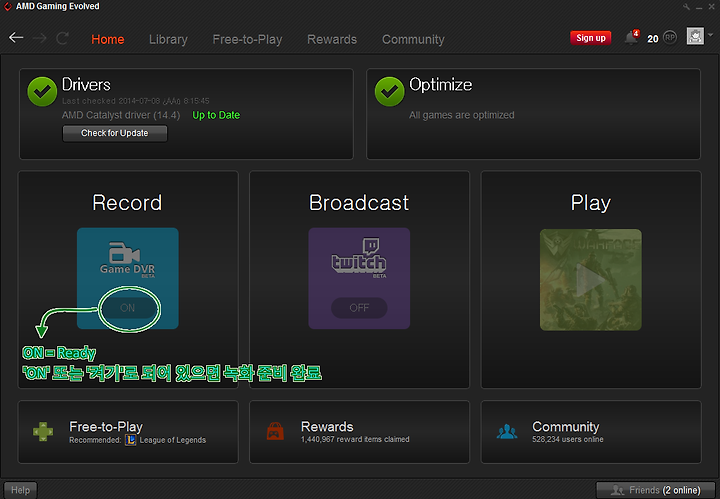
Task: Toggle the Game DVR ON switch
Action: tap(128, 308)
